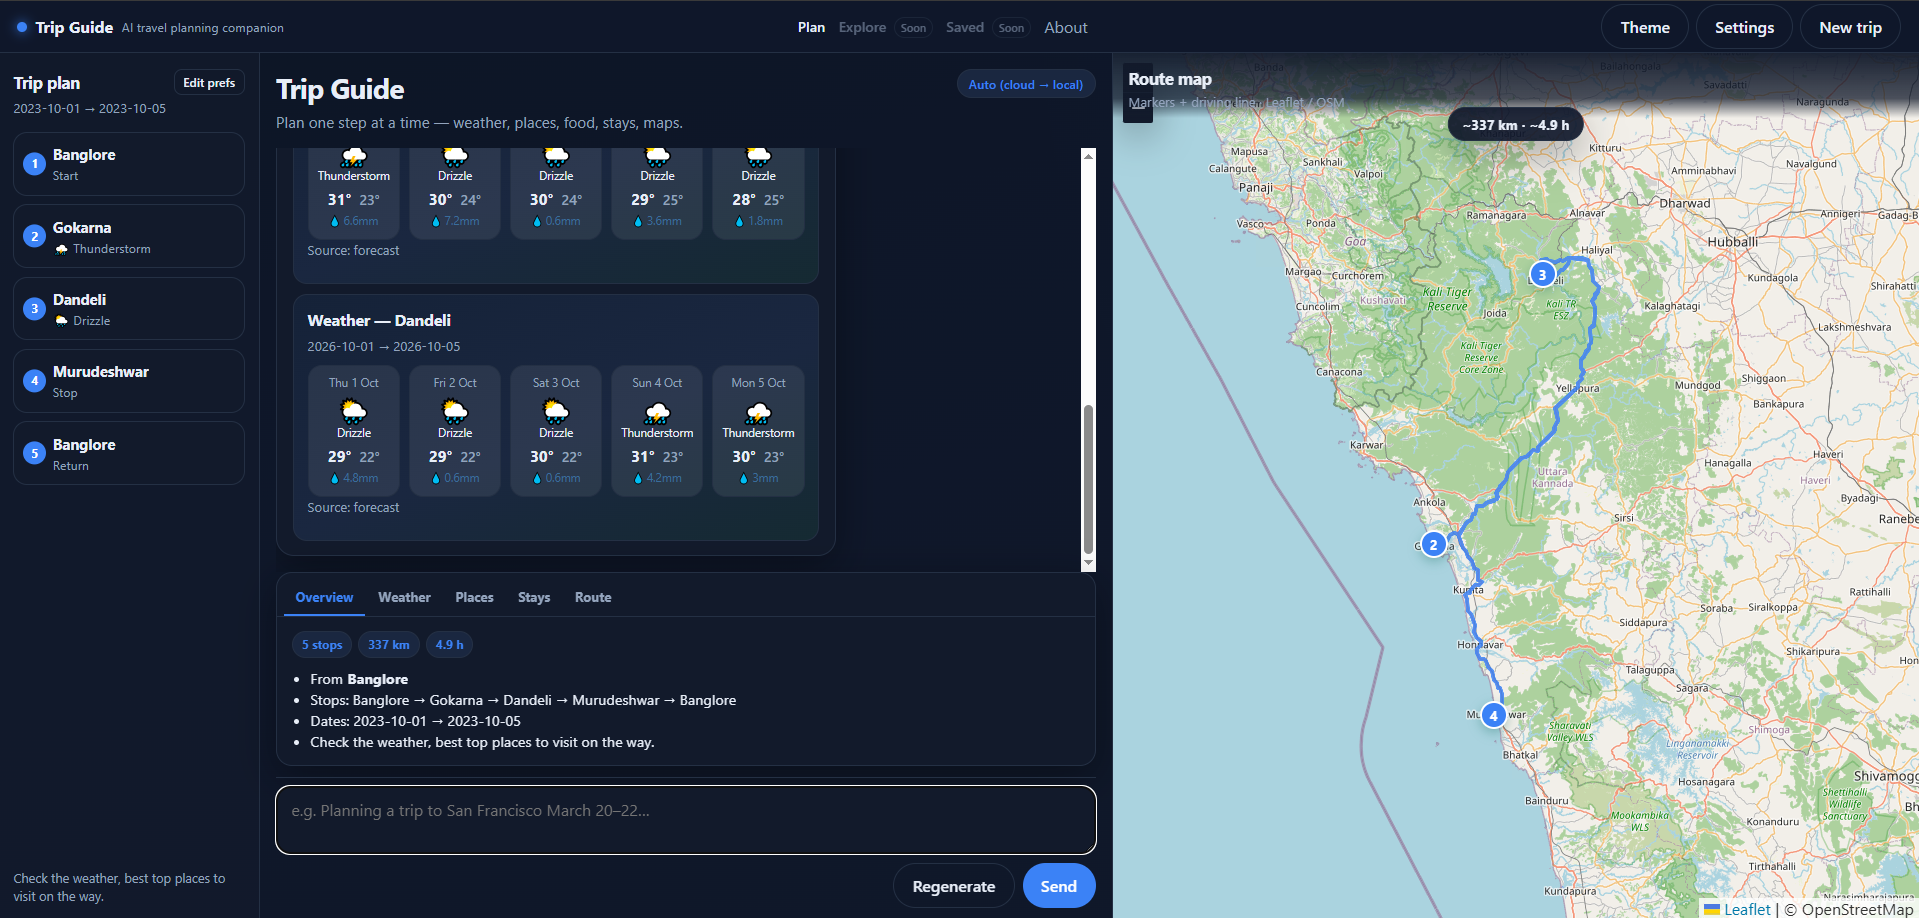Click the number 5 badge beside Banglore Return
This screenshot has width=1919, height=918.
[x=34, y=454]
